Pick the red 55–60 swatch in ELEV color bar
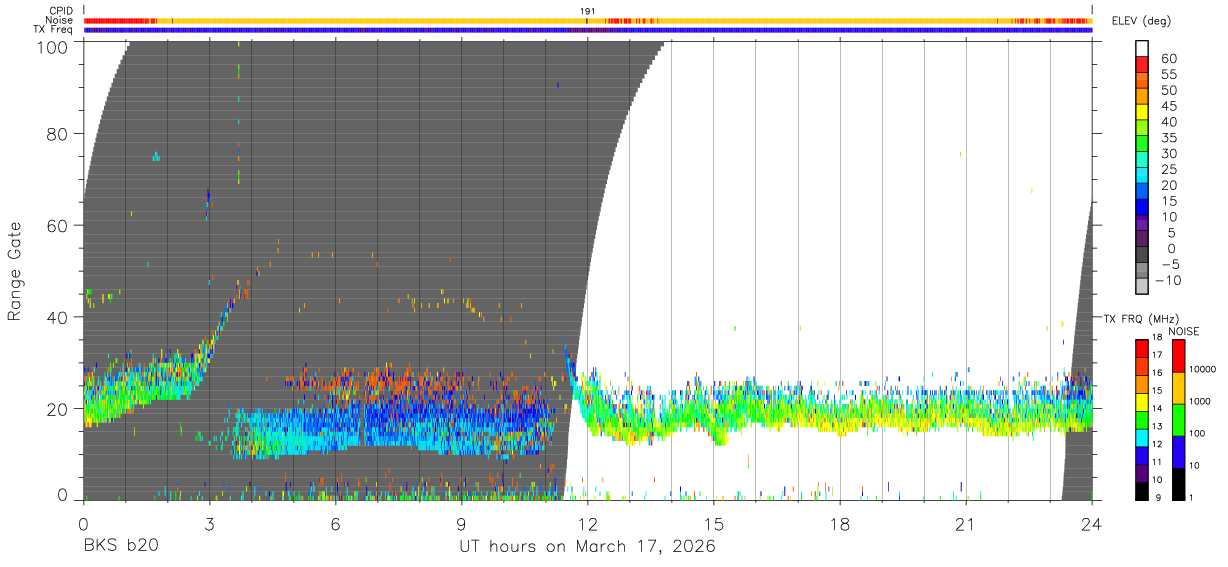Screen dimensions: 1228x567 click(1143, 66)
